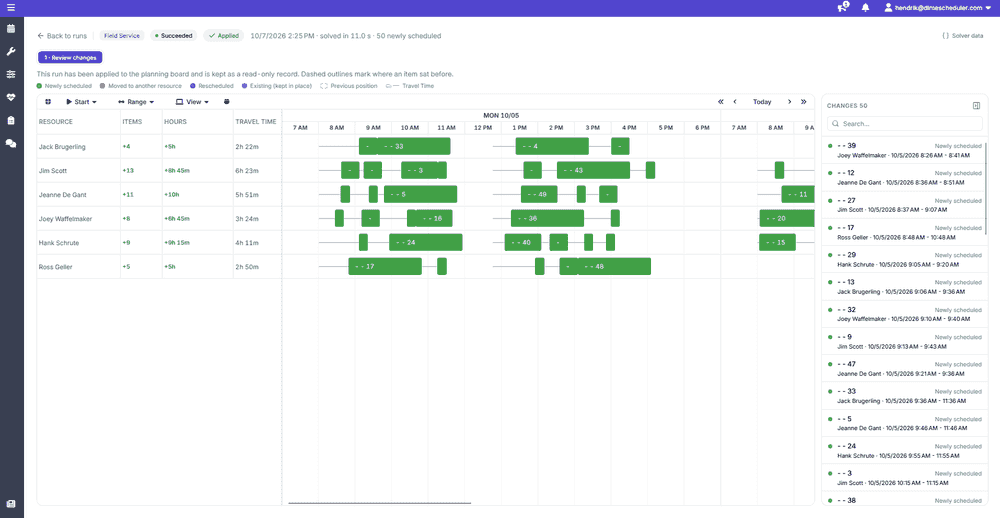Open change 47 for Jeanne De Gant

click(x=904, y=368)
